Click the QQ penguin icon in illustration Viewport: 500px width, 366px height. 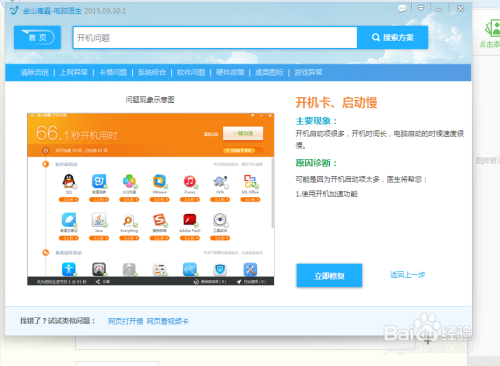point(69,181)
